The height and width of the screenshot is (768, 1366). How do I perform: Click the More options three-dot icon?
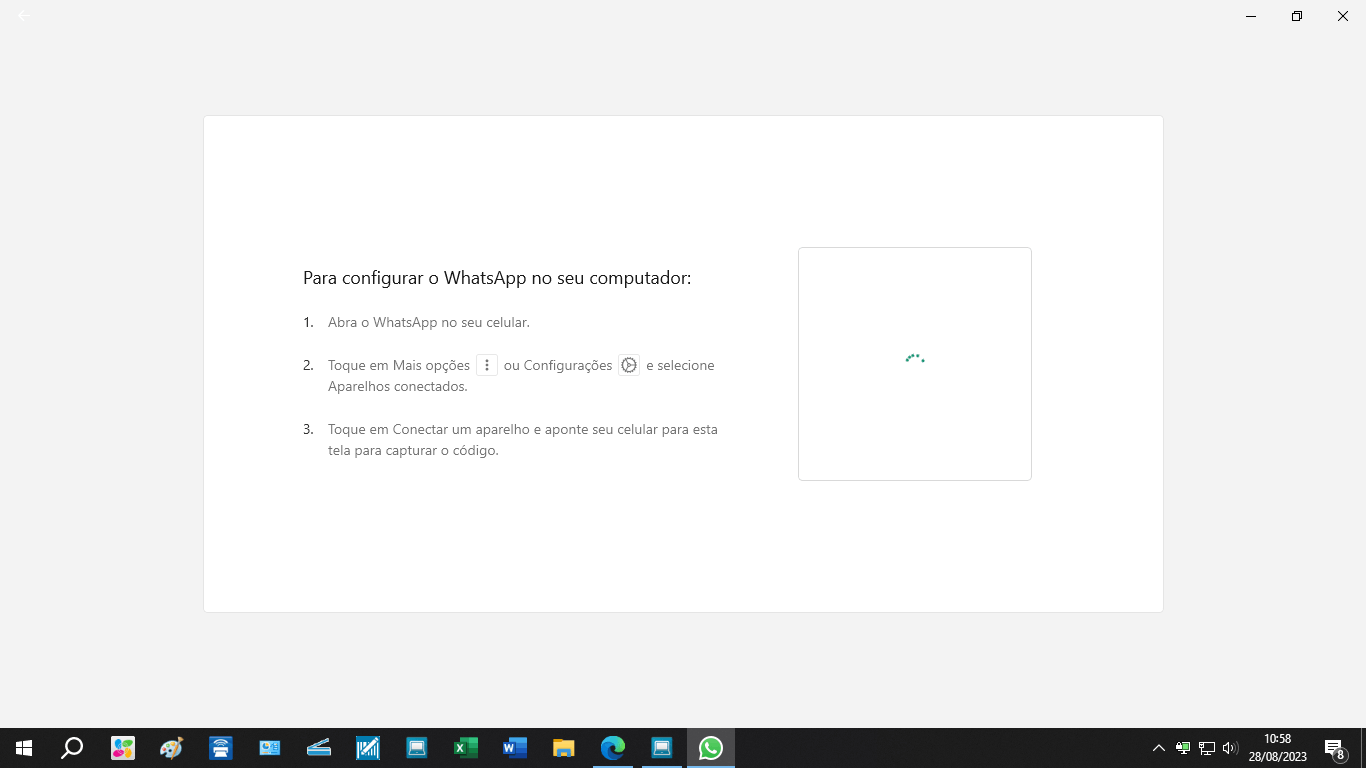(487, 365)
